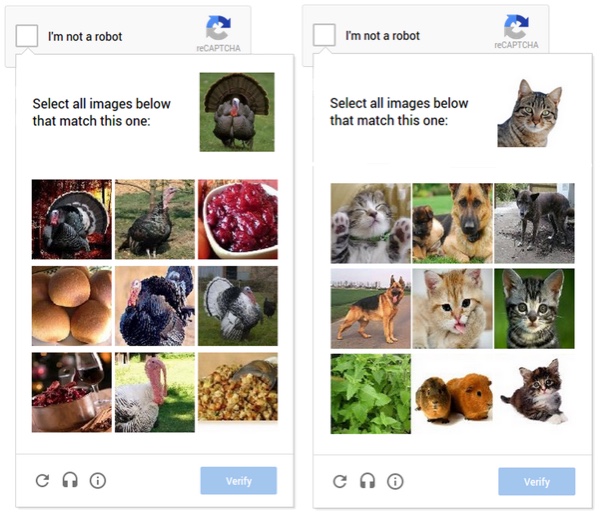Click info icon in turkey challenge
The width and height of the screenshot is (600, 514).
coord(98,480)
